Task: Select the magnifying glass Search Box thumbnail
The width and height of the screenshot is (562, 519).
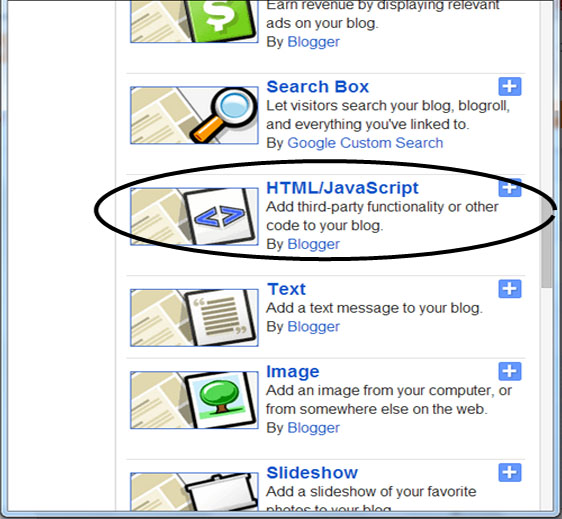Action: 194,115
